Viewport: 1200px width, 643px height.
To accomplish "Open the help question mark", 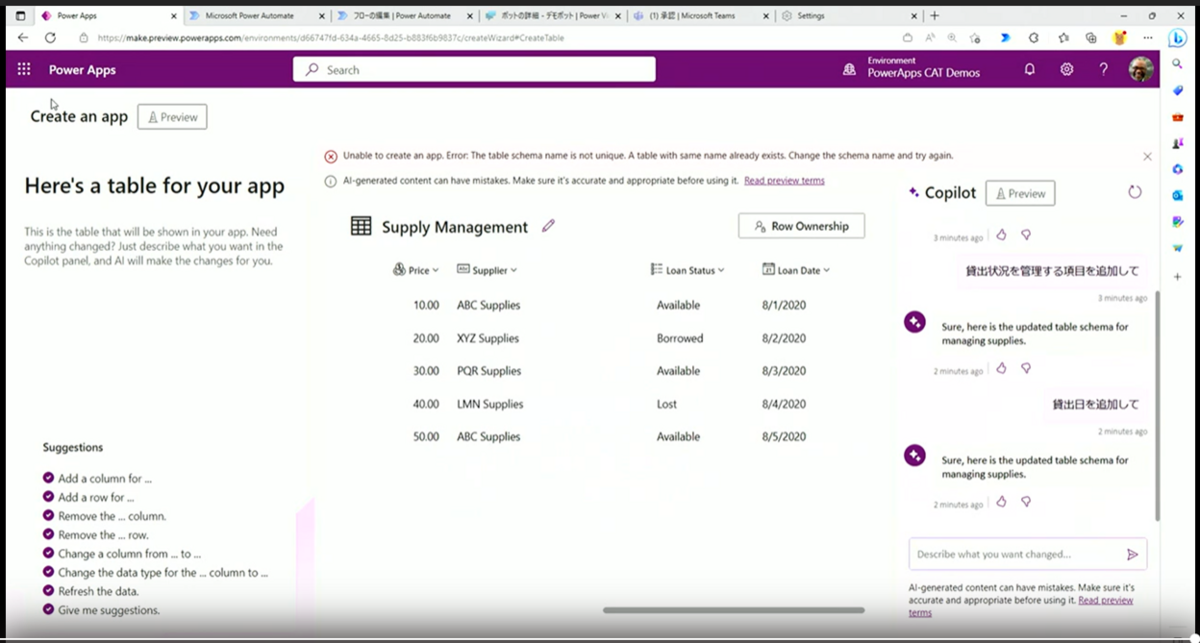I will (1104, 70).
